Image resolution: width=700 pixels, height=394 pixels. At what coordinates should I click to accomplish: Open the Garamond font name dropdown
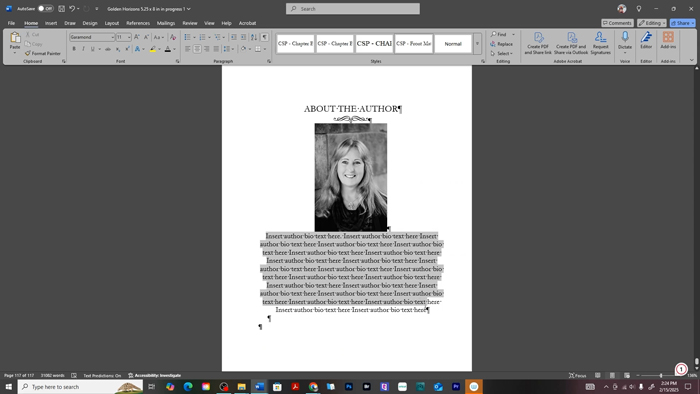(x=112, y=37)
